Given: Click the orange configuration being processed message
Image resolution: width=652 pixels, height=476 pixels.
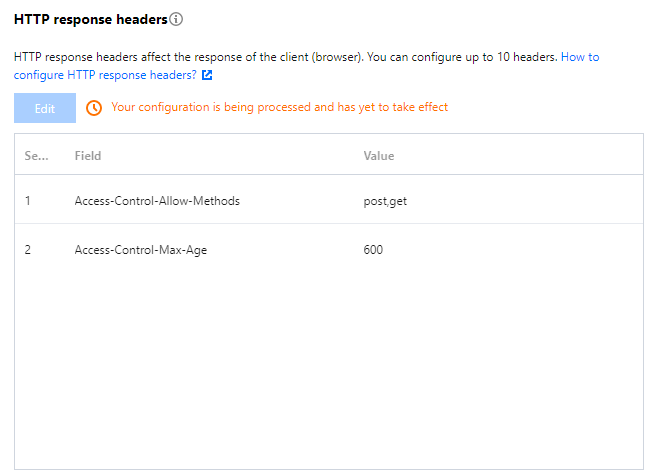Looking at the screenshot, I should point(279,107).
